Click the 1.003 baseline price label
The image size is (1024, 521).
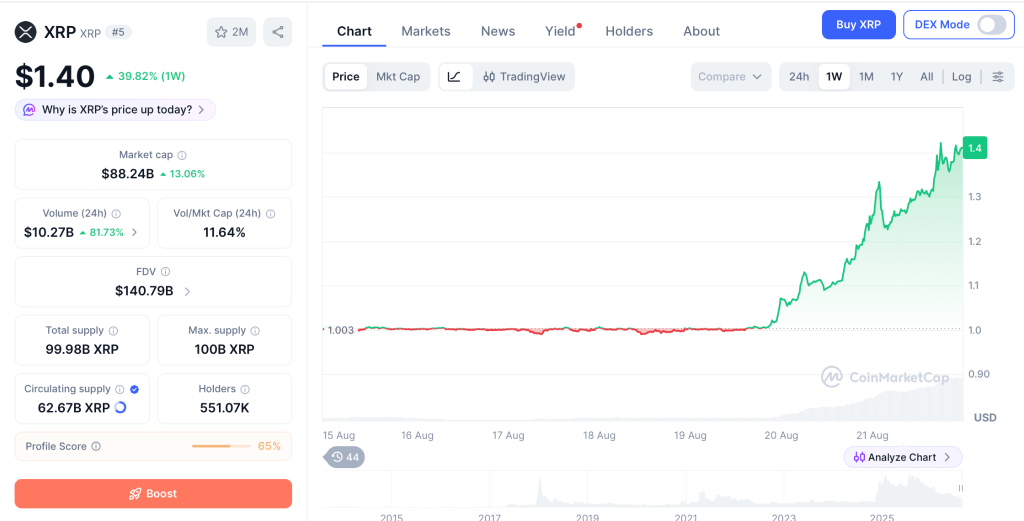coord(340,330)
